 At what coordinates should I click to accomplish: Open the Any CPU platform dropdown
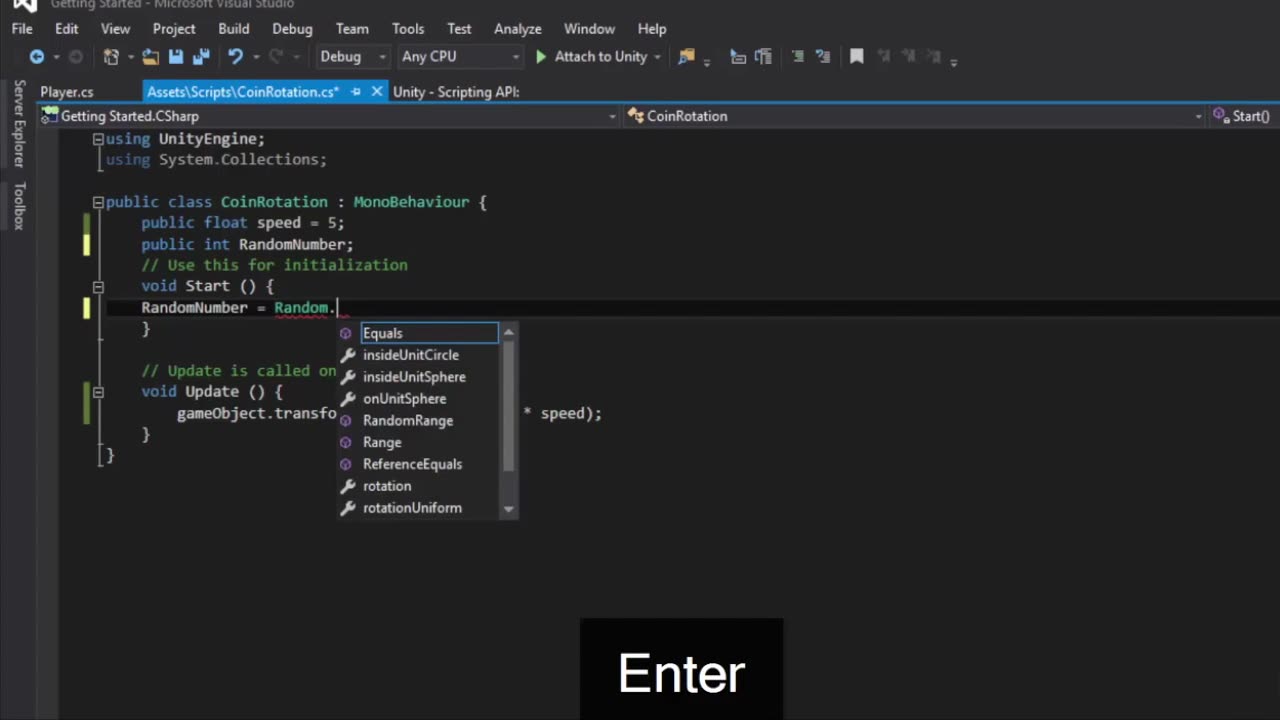[x=461, y=57]
